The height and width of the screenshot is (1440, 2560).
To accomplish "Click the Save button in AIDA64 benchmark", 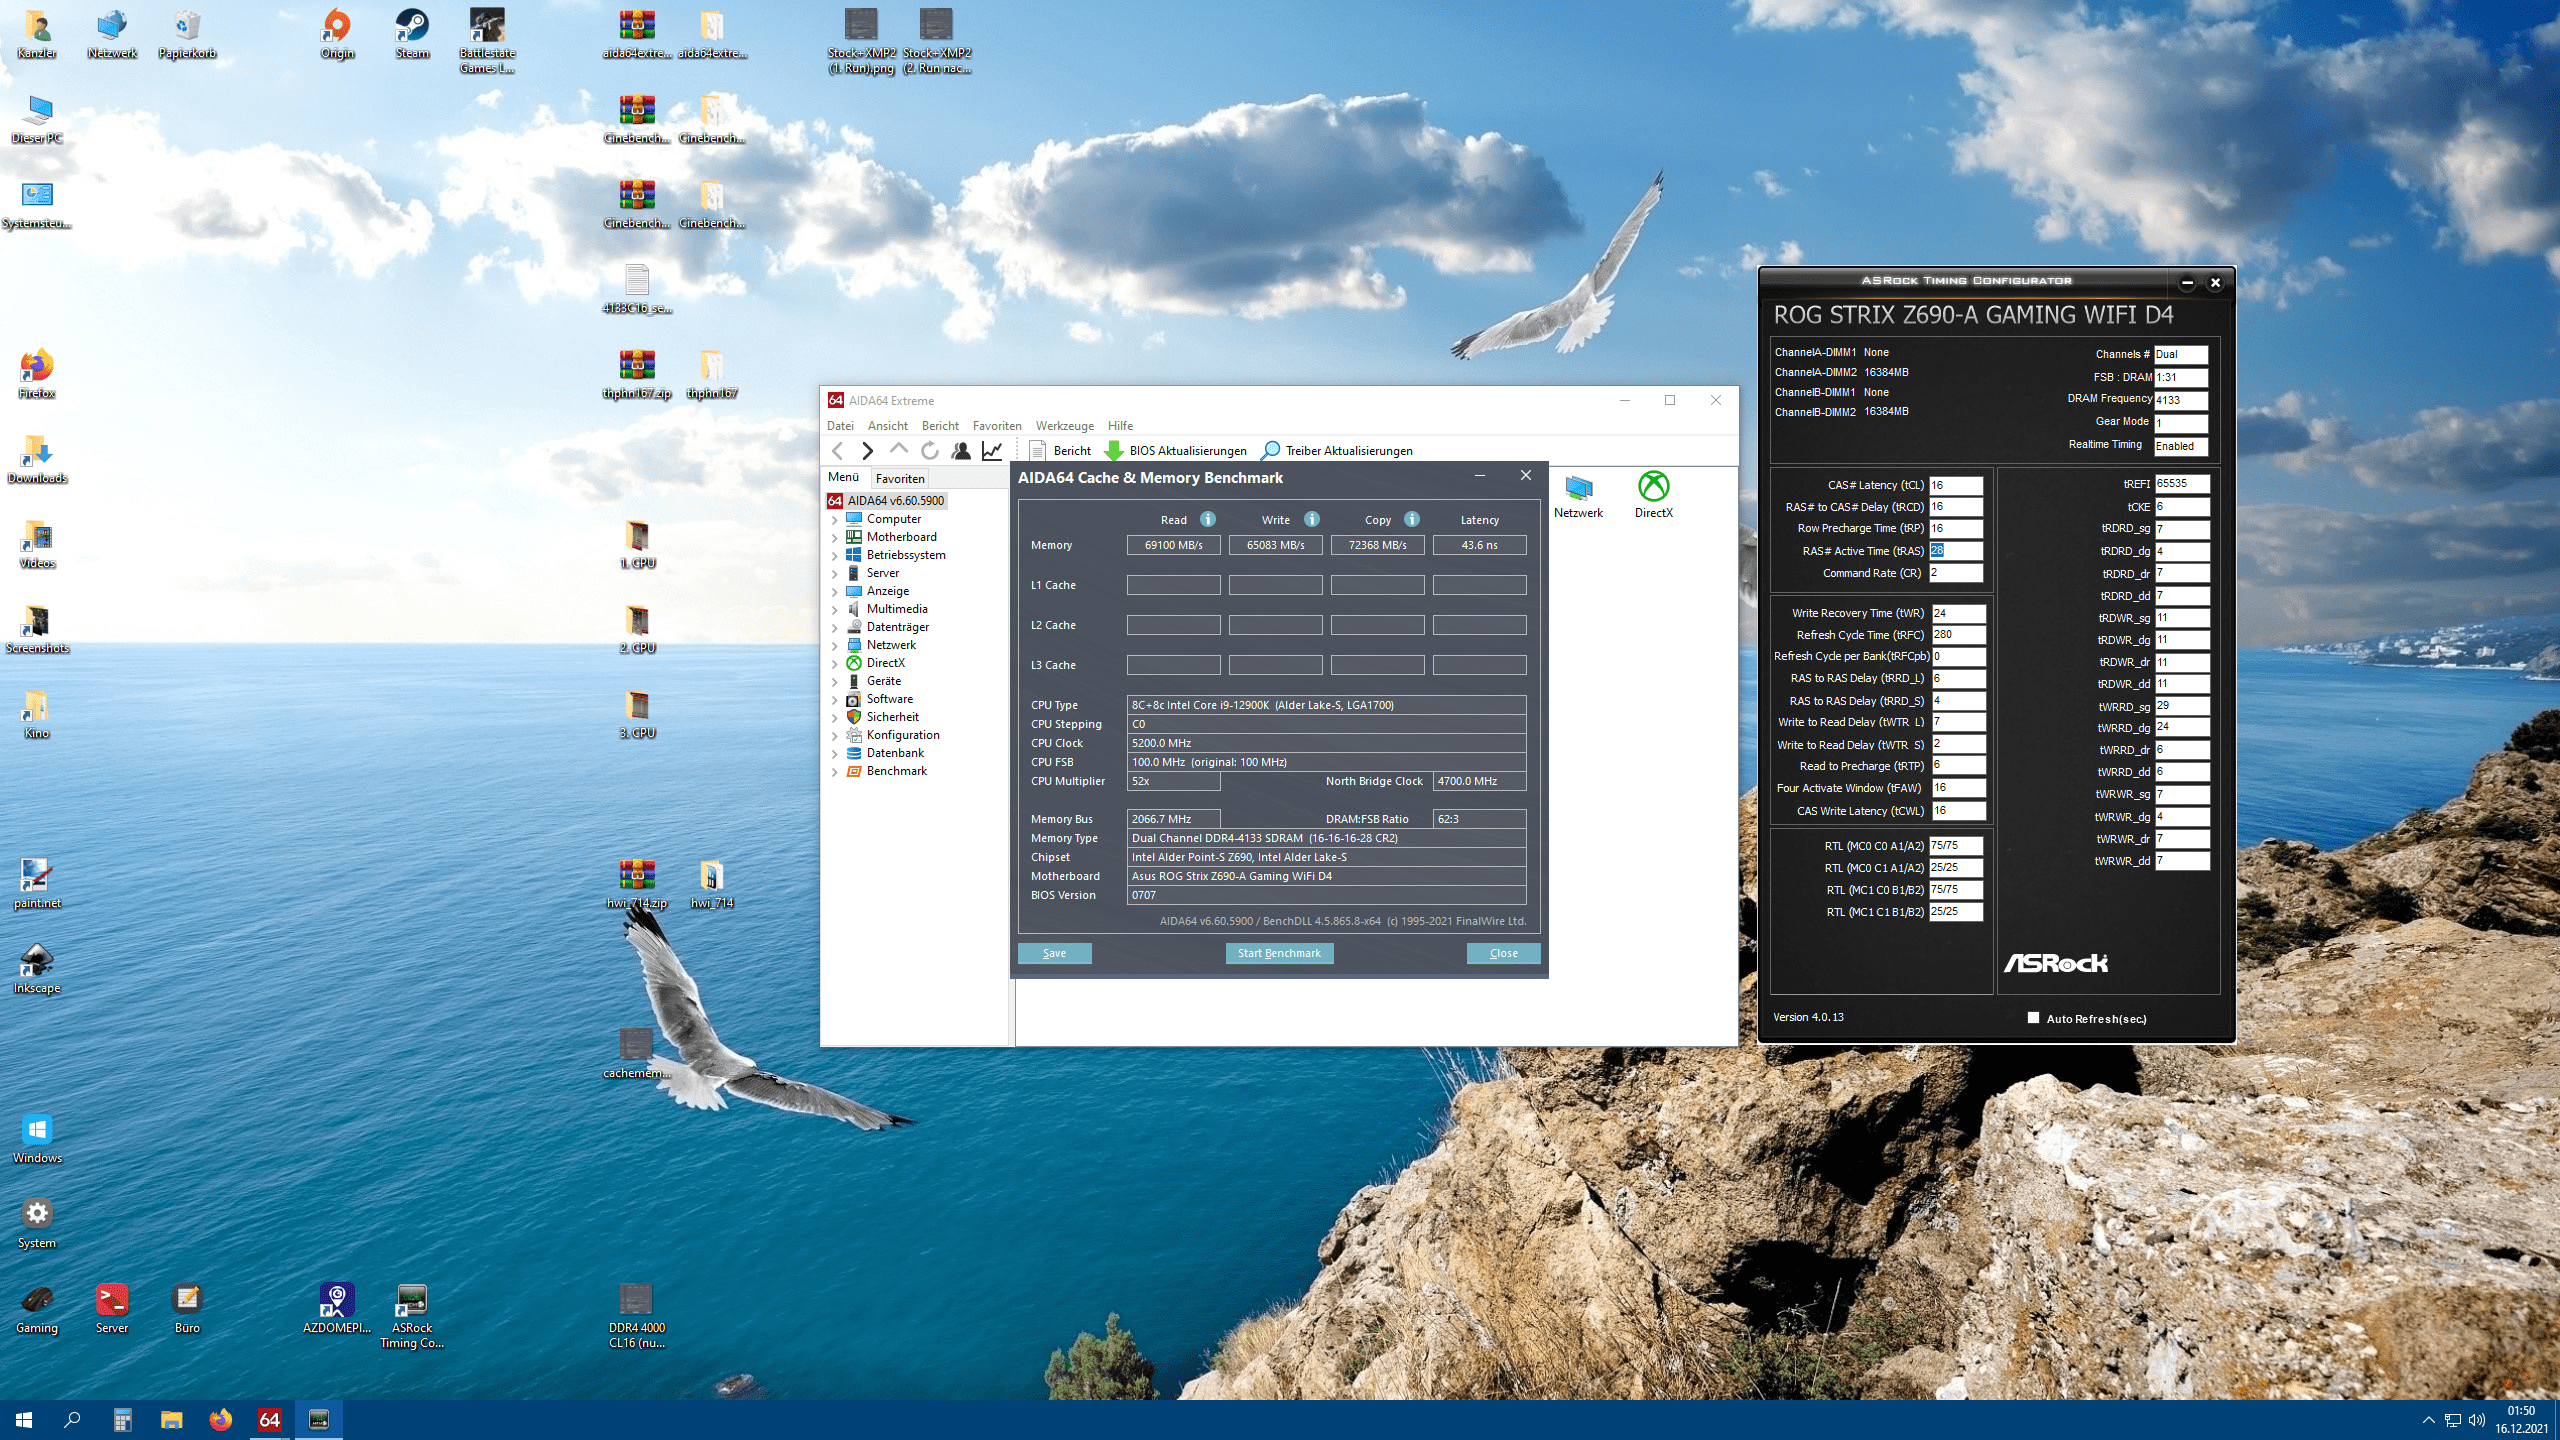I will coord(1053,953).
